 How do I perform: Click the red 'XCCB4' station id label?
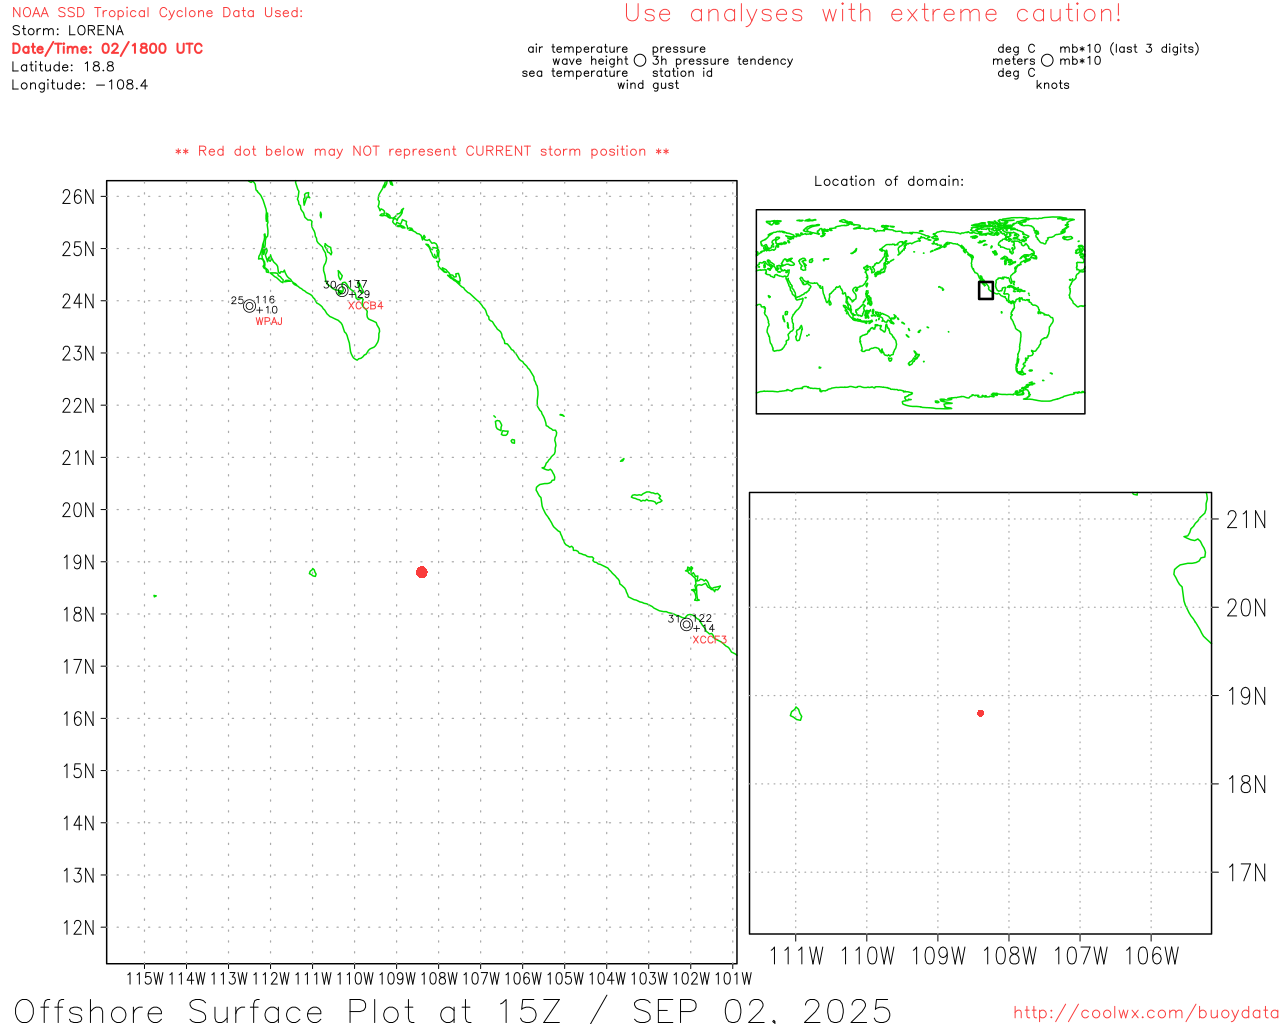pyautogui.click(x=365, y=305)
